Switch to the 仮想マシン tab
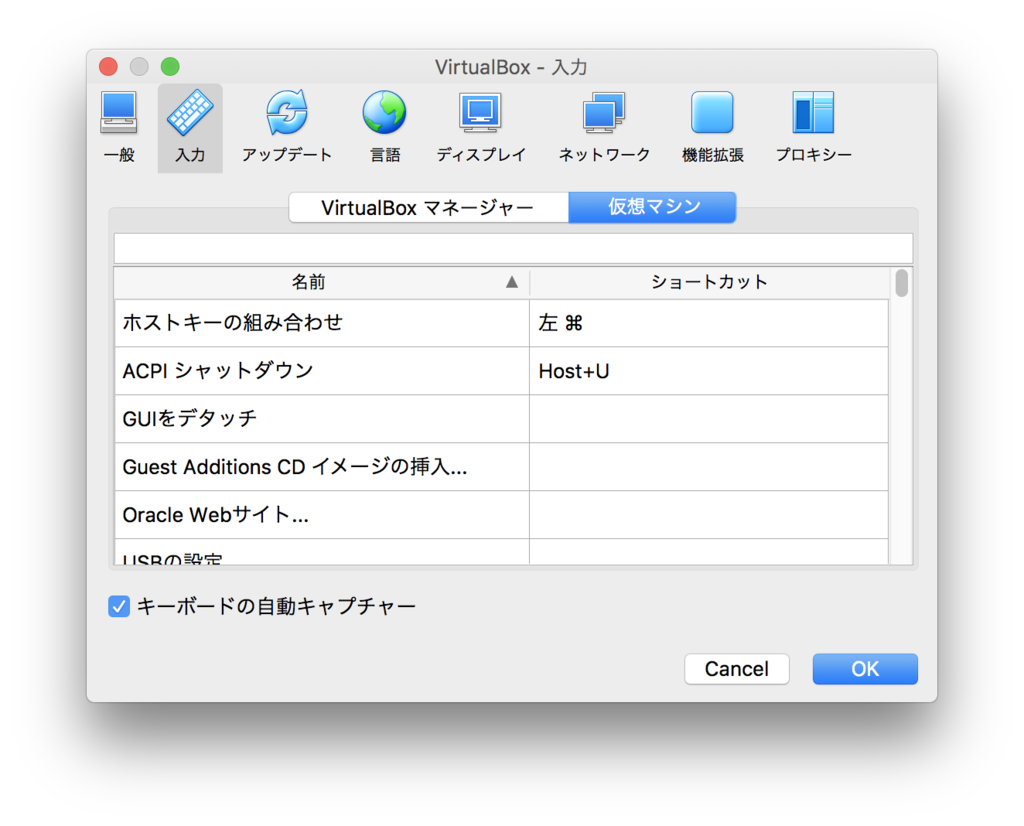The height and width of the screenshot is (826, 1024). coord(652,208)
